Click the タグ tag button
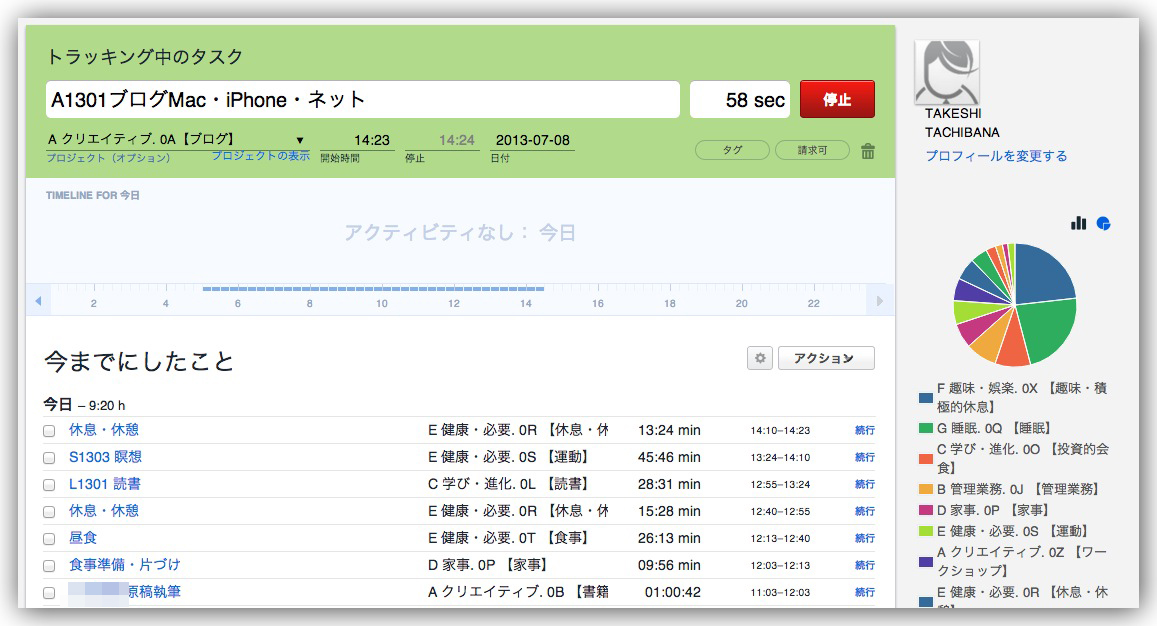Image resolution: width=1157 pixels, height=626 pixels. (x=732, y=150)
